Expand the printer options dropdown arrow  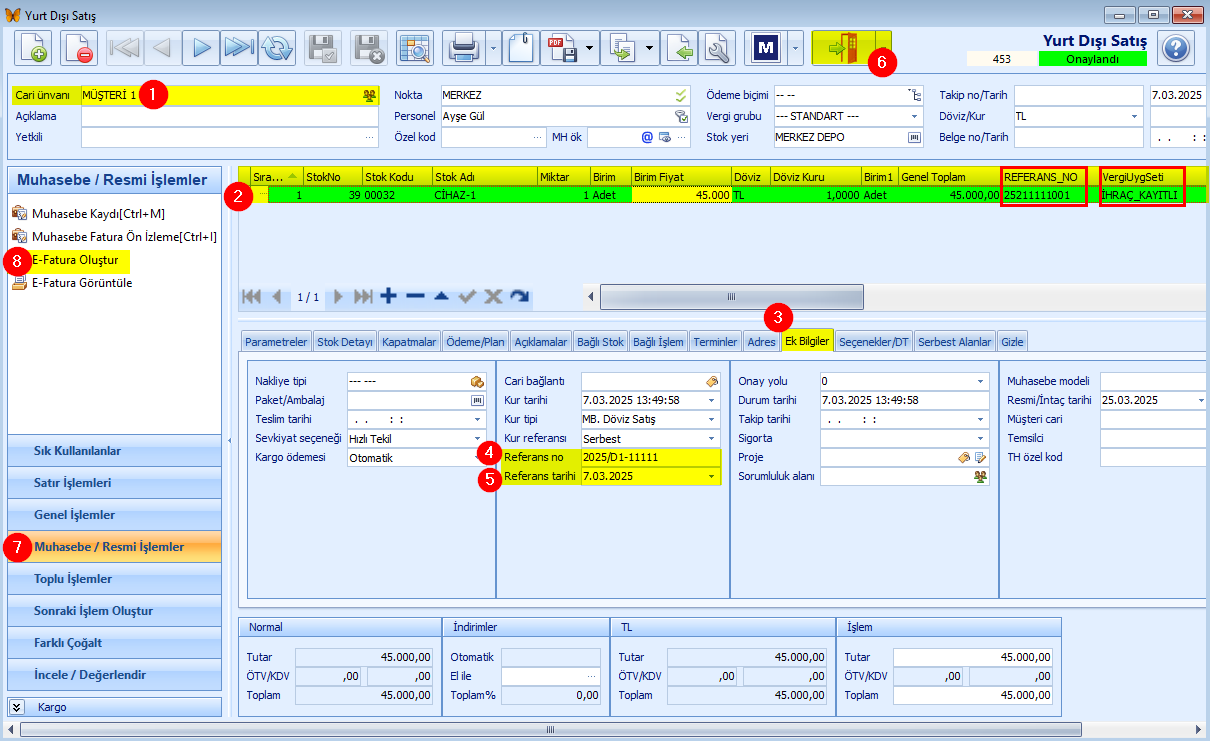tap(494, 47)
